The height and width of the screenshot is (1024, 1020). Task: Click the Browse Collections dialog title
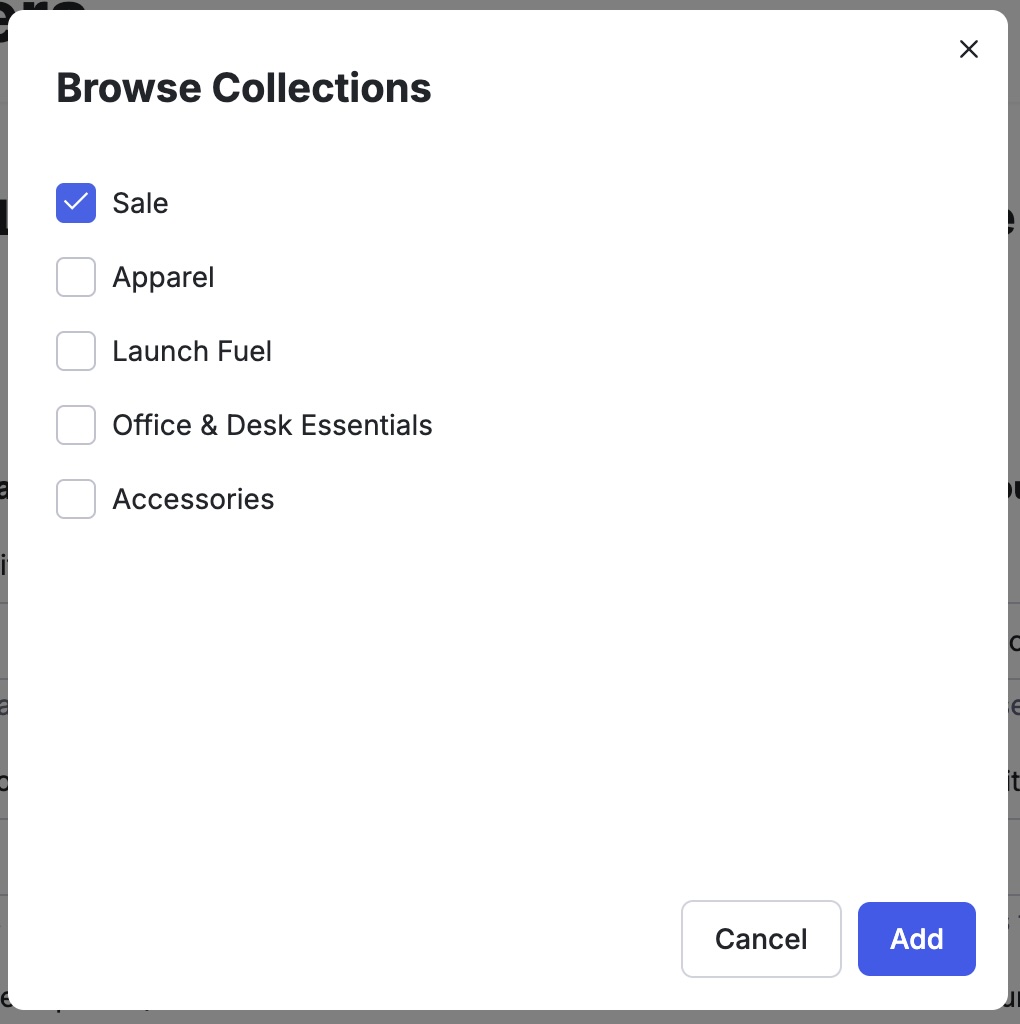243,87
